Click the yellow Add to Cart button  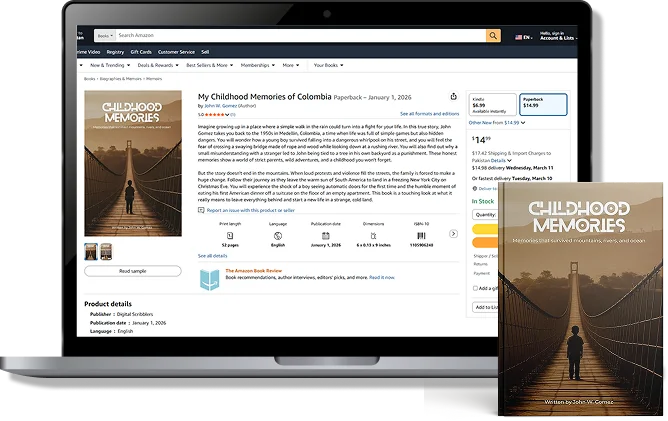(x=485, y=229)
